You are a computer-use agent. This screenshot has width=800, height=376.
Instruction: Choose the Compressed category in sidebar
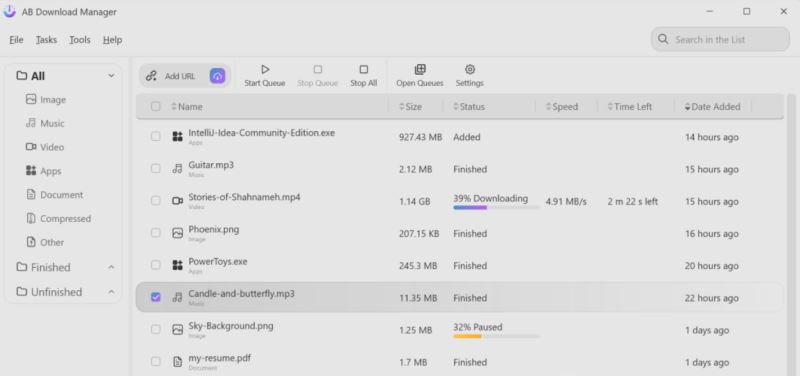pos(59,218)
